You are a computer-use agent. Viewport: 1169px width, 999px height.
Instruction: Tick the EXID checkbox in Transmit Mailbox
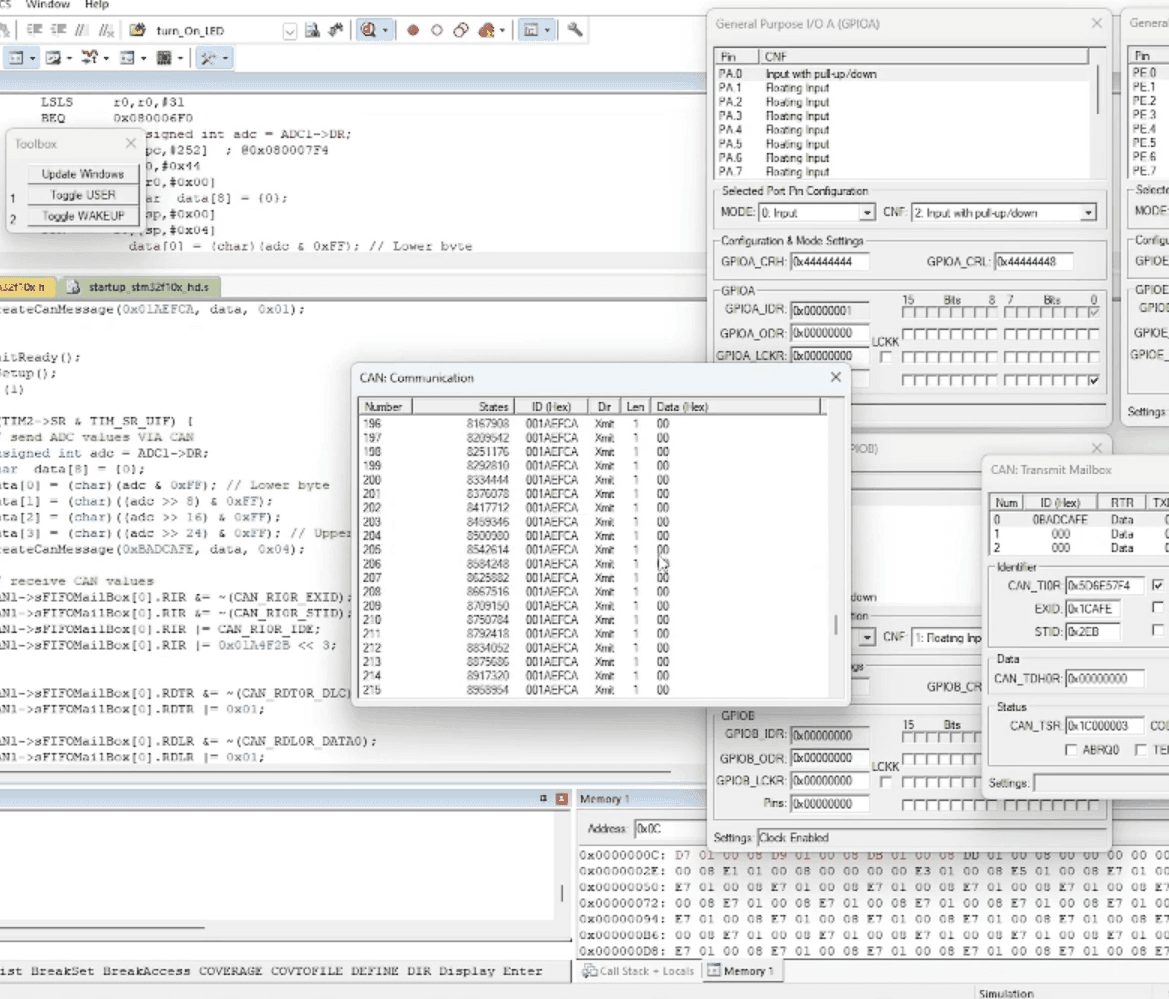(x=1157, y=608)
